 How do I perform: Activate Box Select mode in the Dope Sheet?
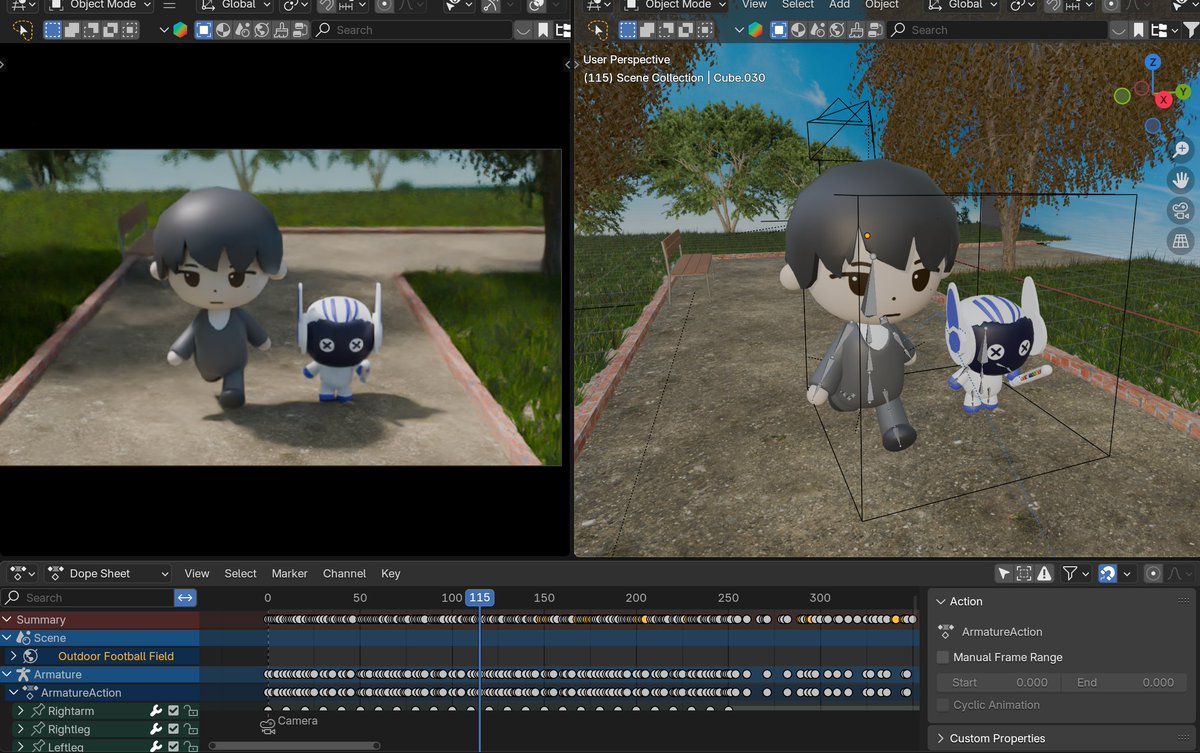[x=1025, y=573]
